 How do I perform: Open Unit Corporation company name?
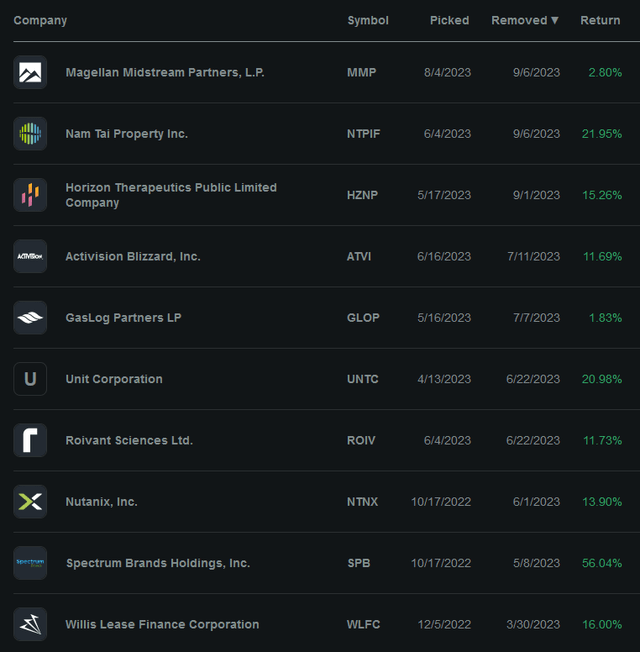click(x=114, y=379)
